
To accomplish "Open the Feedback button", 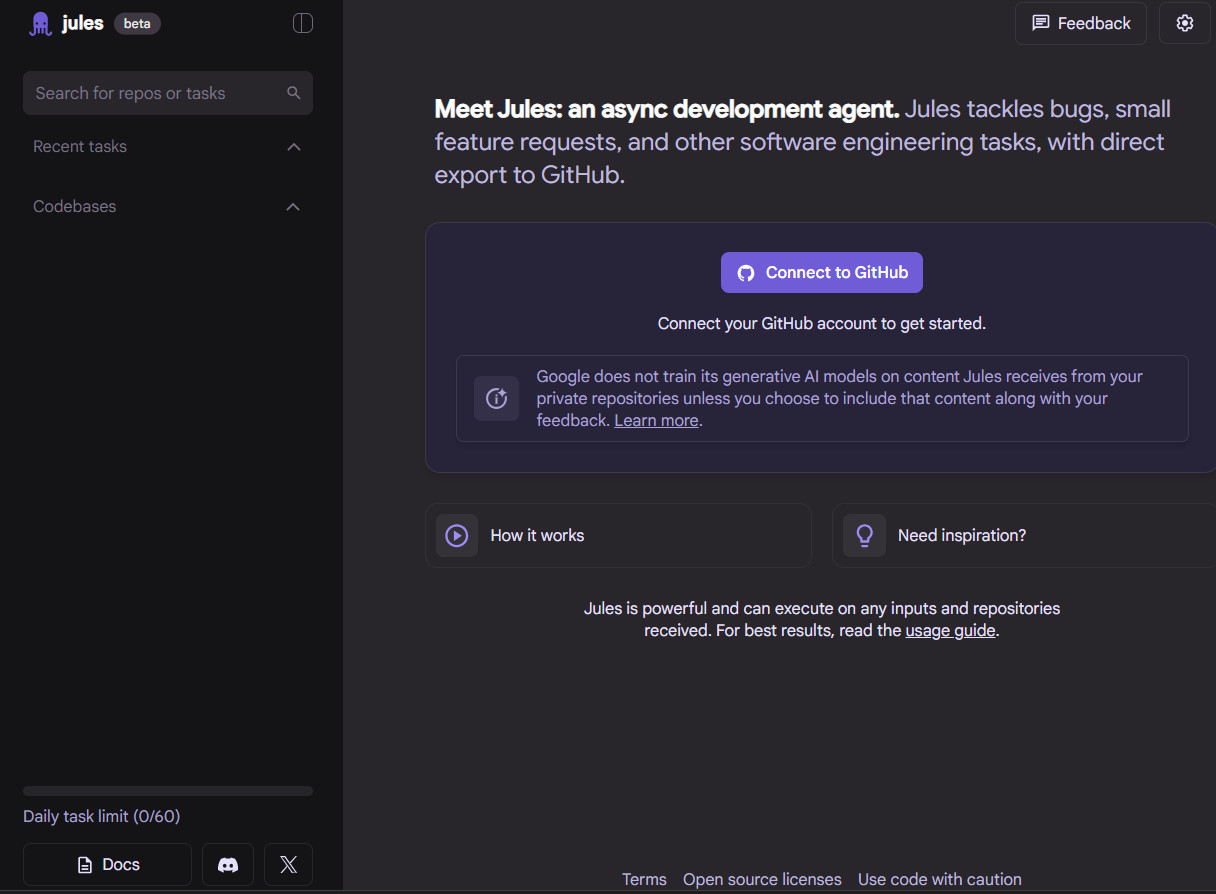I will click(1081, 23).
